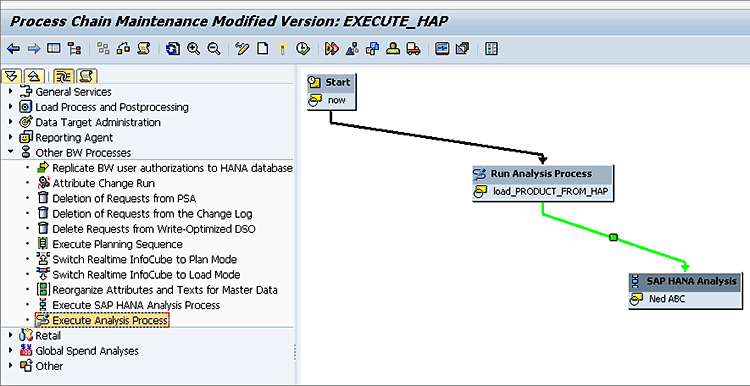Click the transport truck icon
The height and width of the screenshot is (386, 750).
[413, 48]
